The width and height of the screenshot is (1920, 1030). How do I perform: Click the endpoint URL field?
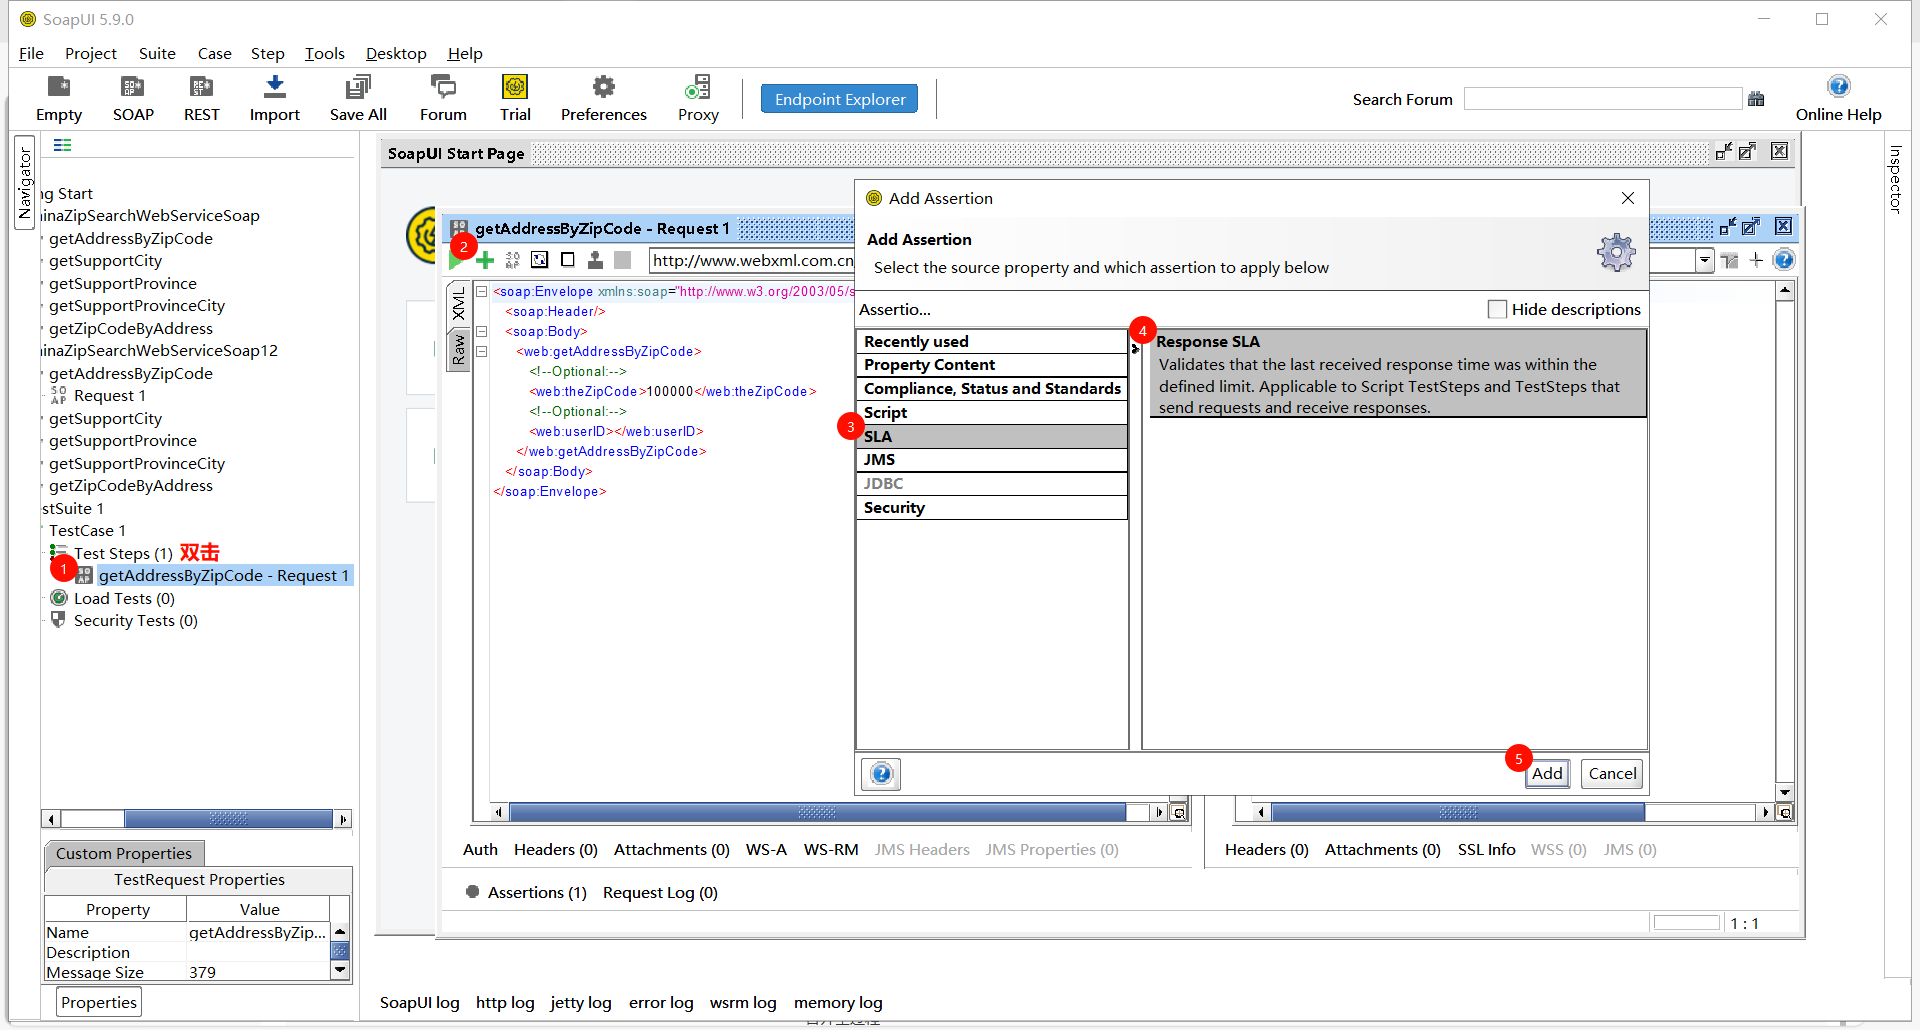point(752,260)
